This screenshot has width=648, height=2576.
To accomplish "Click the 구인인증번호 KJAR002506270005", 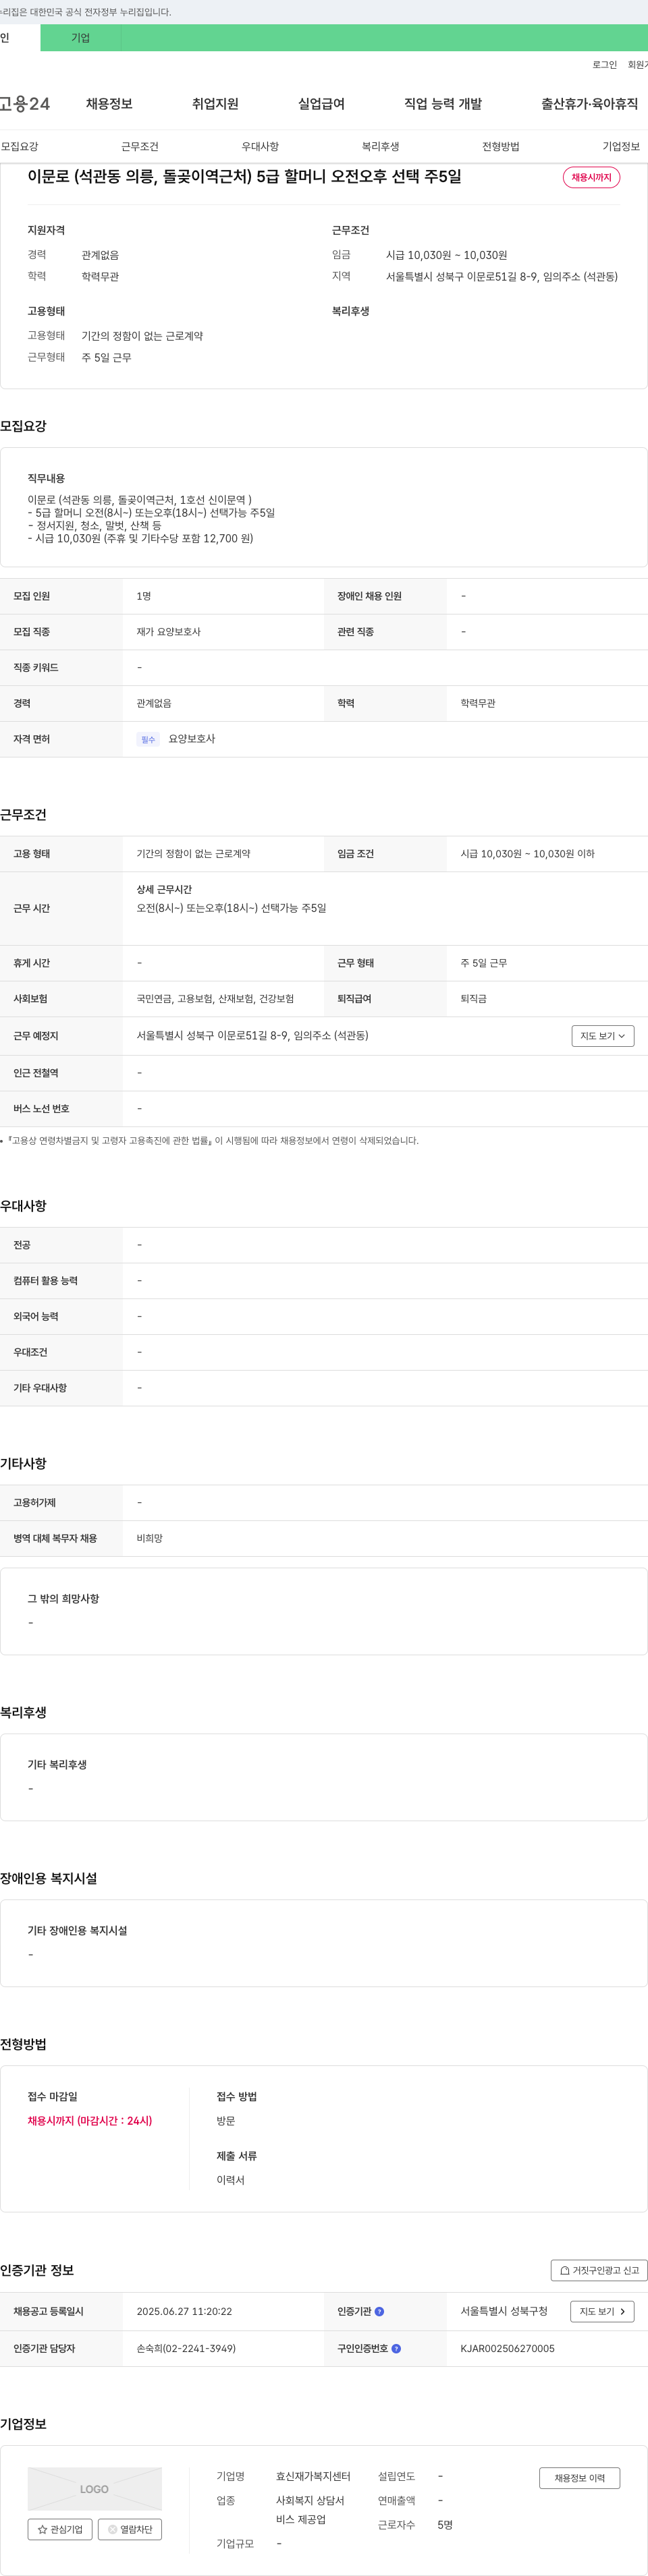I will (x=507, y=2348).
